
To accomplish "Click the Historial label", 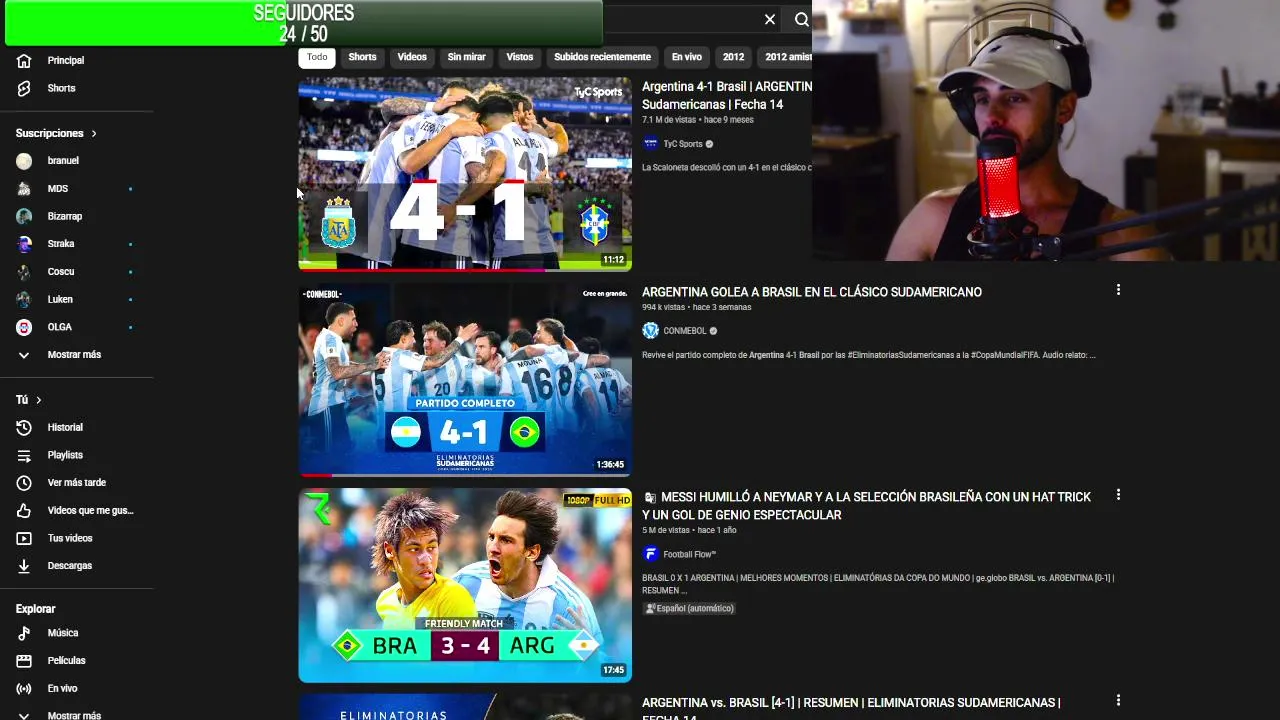I will pyautogui.click(x=65, y=427).
